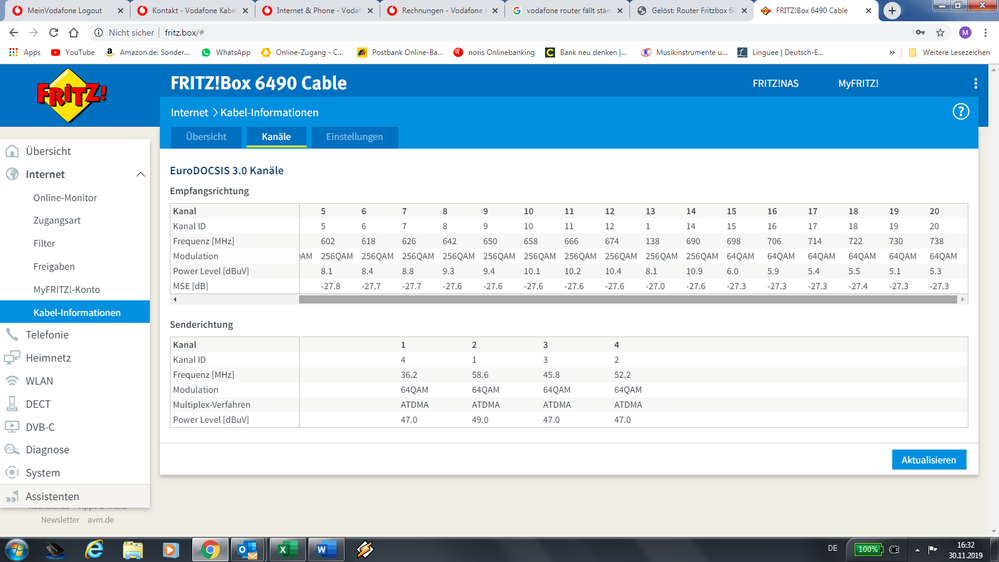This screenshot has height=562, width=999.
Task: Open Excel from the taskbar
Action: pyautogui.click(x=285, y=549)
